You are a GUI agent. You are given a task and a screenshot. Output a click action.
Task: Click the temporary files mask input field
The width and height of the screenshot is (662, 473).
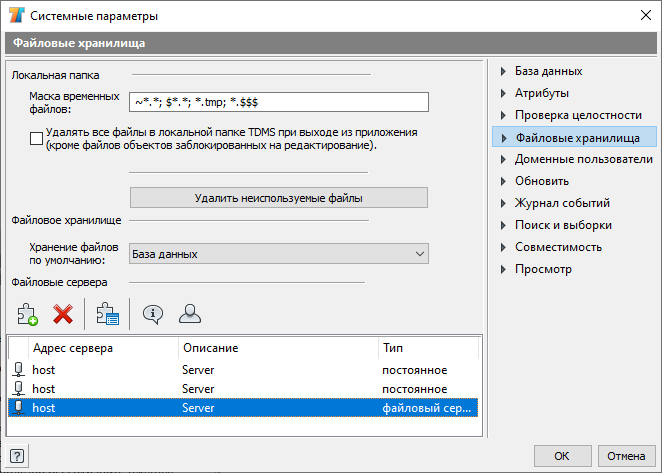(279, 102)
